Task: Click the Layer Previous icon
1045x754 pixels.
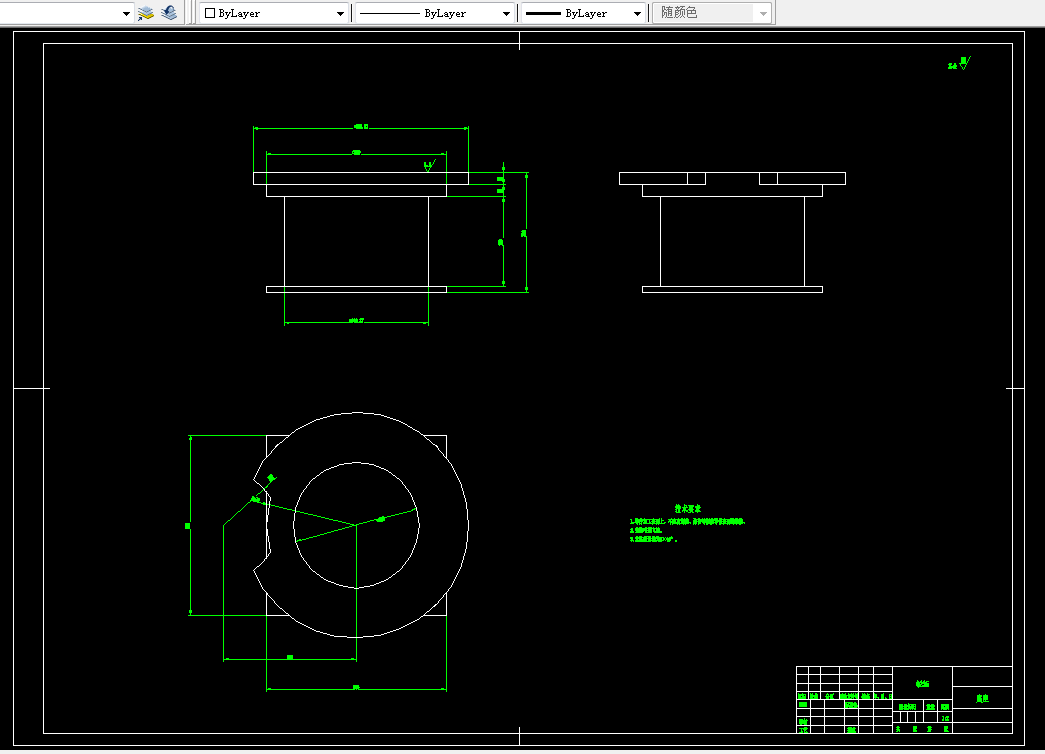Action: 169,13
